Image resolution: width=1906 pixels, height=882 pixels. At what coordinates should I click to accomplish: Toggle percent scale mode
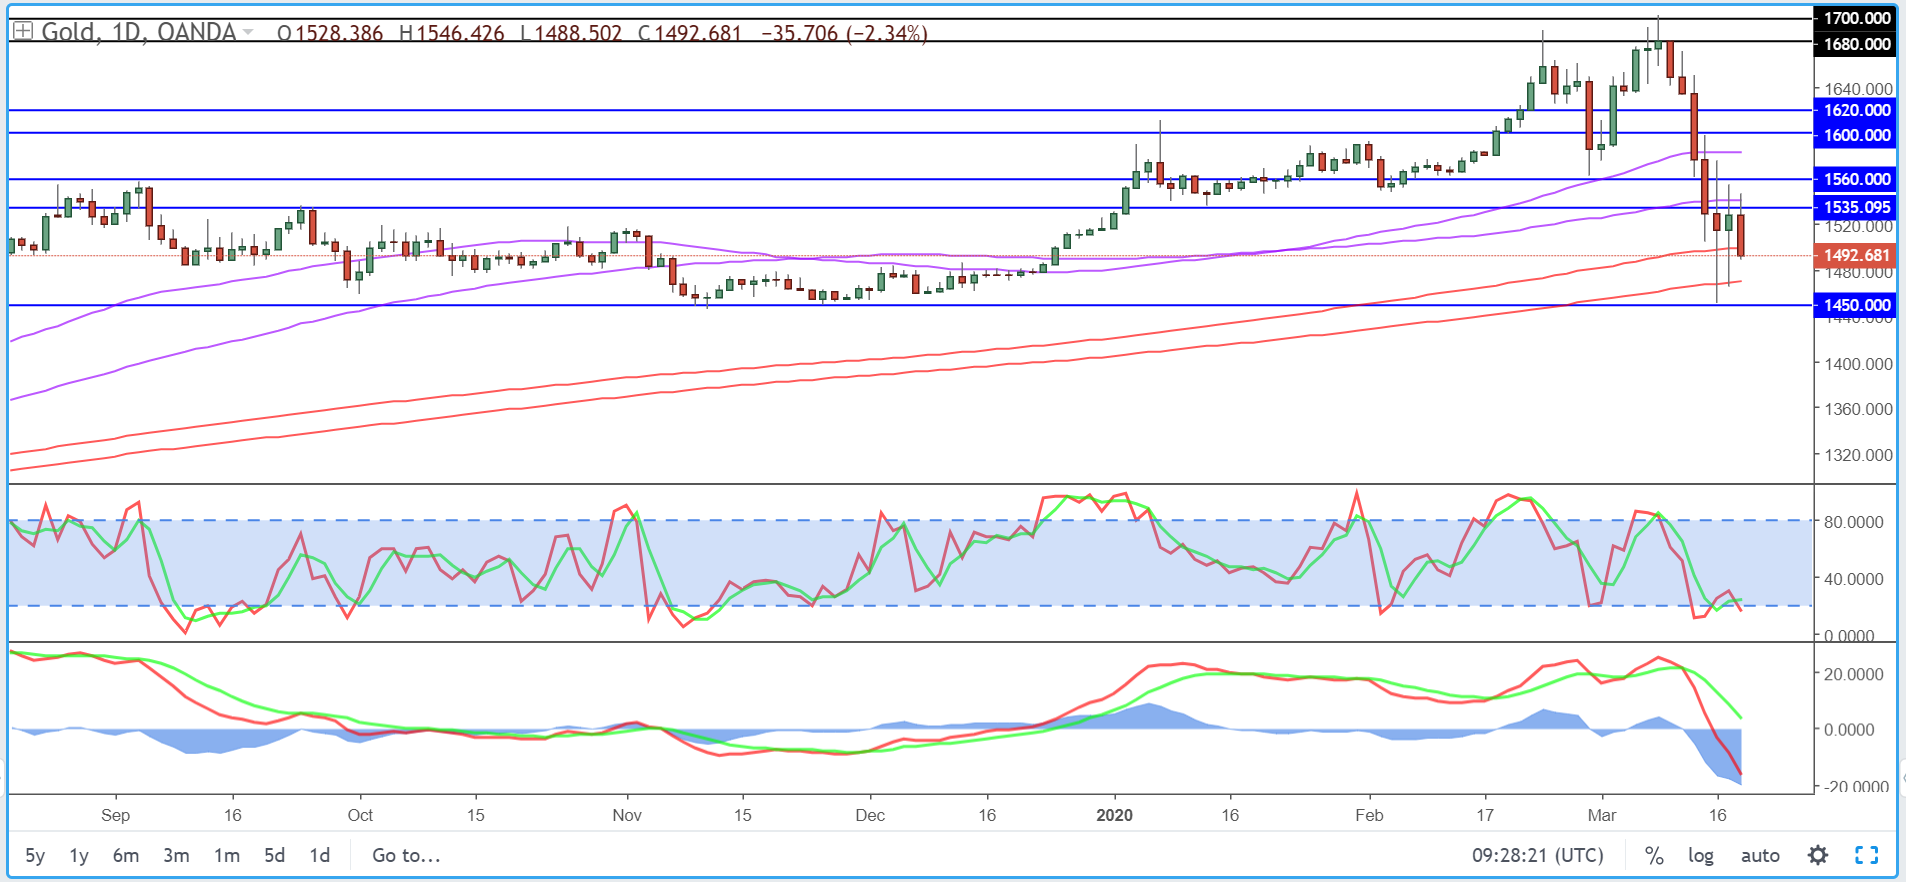tap(1654, 855)
